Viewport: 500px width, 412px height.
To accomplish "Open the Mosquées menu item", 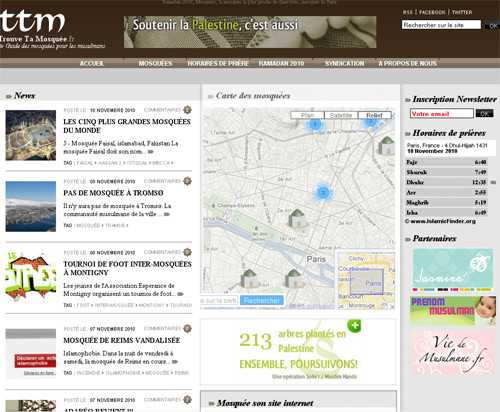I will click(x=155, y=63).
